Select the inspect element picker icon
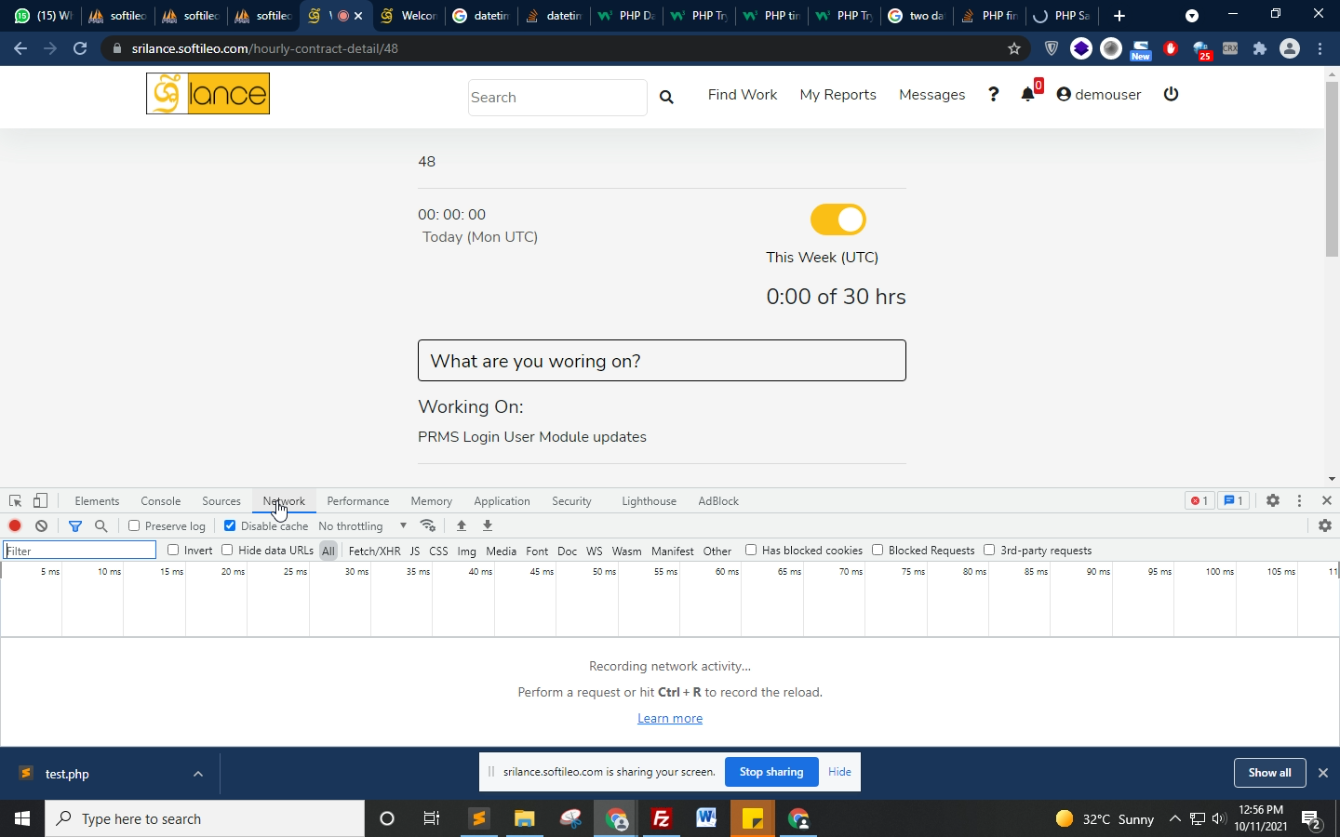 15,501
